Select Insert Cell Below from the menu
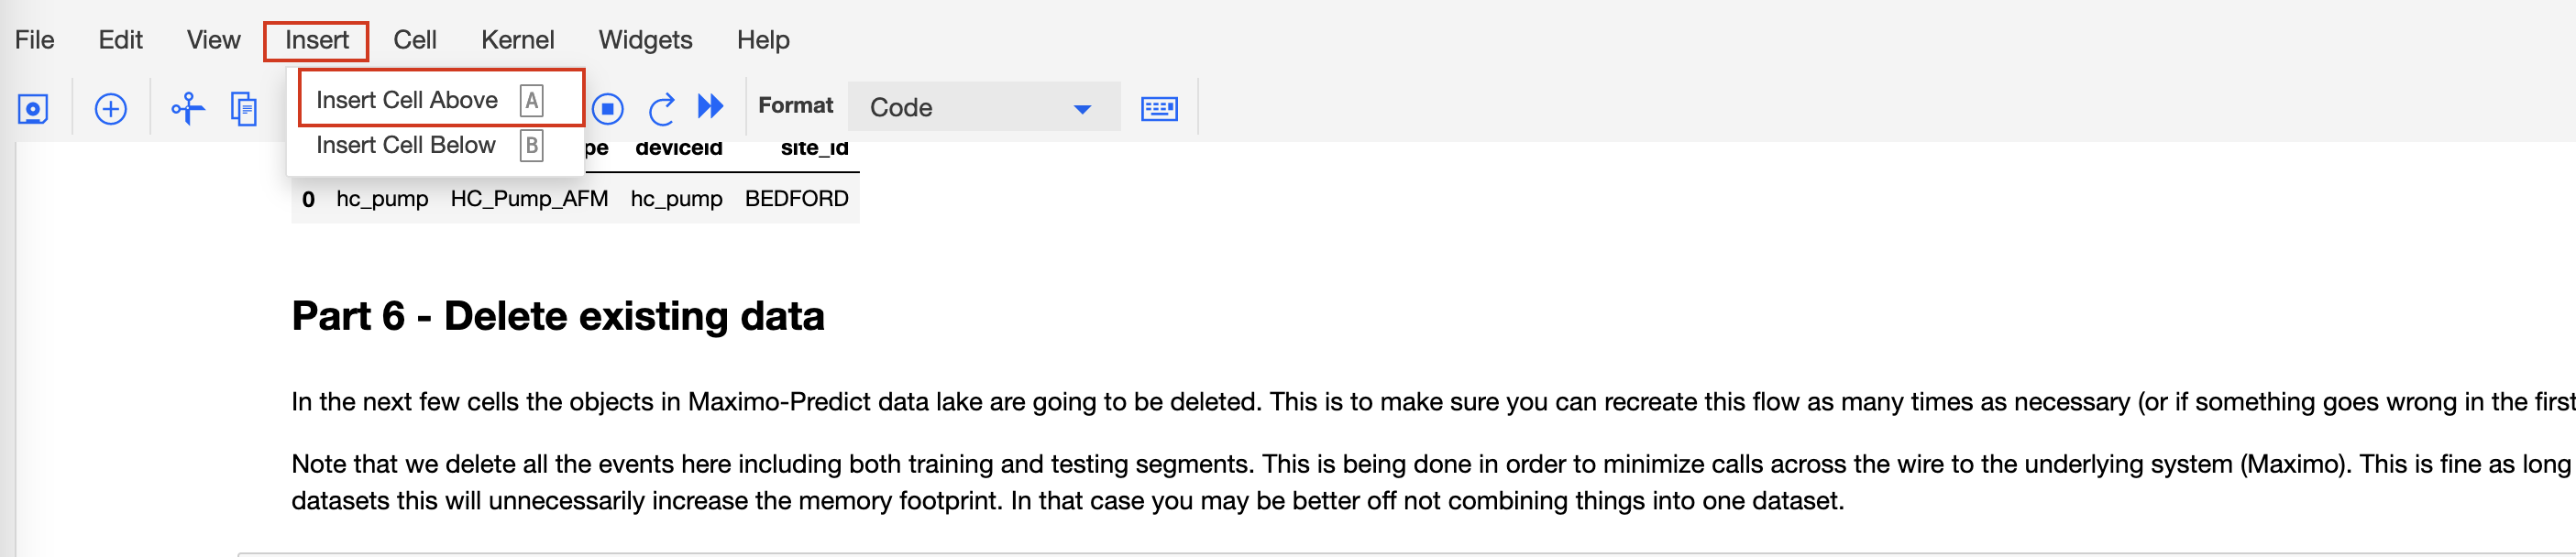 coord(430,145)
